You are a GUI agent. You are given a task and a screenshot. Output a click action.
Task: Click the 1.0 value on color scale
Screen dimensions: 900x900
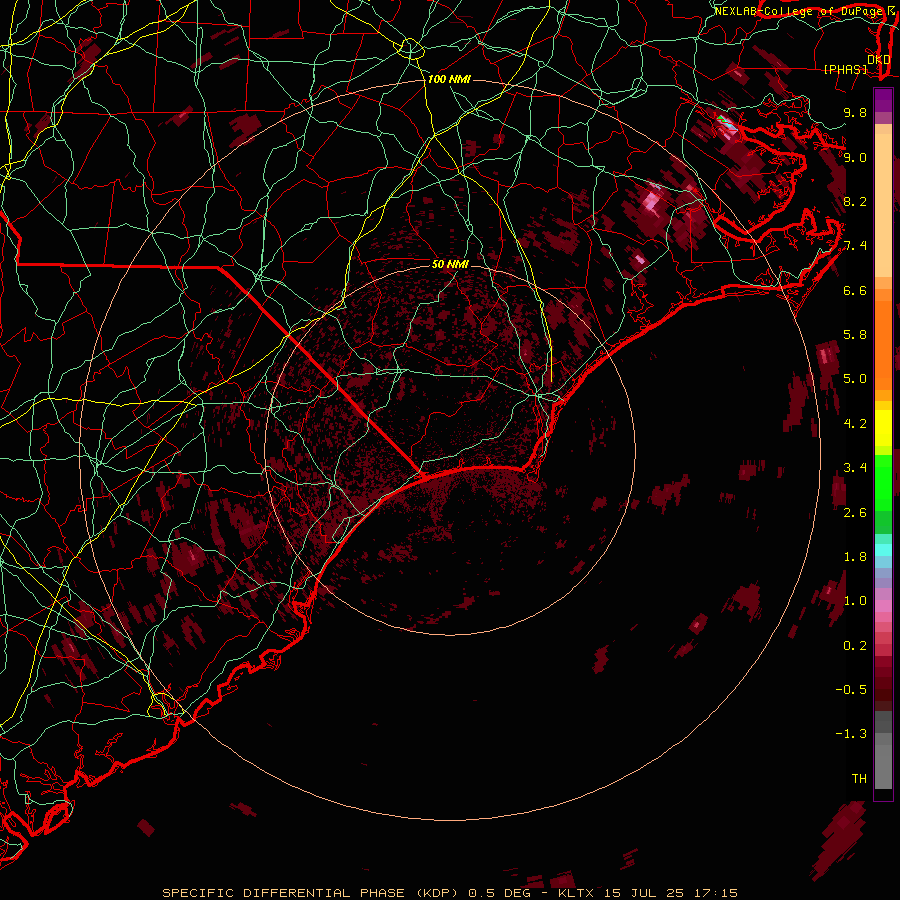(855, 601)
